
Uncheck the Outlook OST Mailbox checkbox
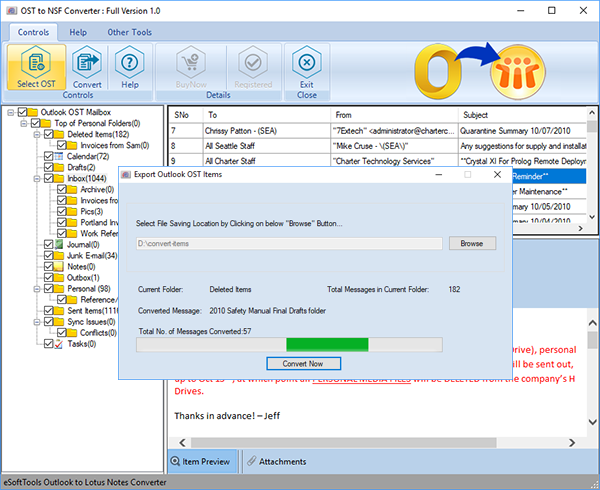(22, 112)
